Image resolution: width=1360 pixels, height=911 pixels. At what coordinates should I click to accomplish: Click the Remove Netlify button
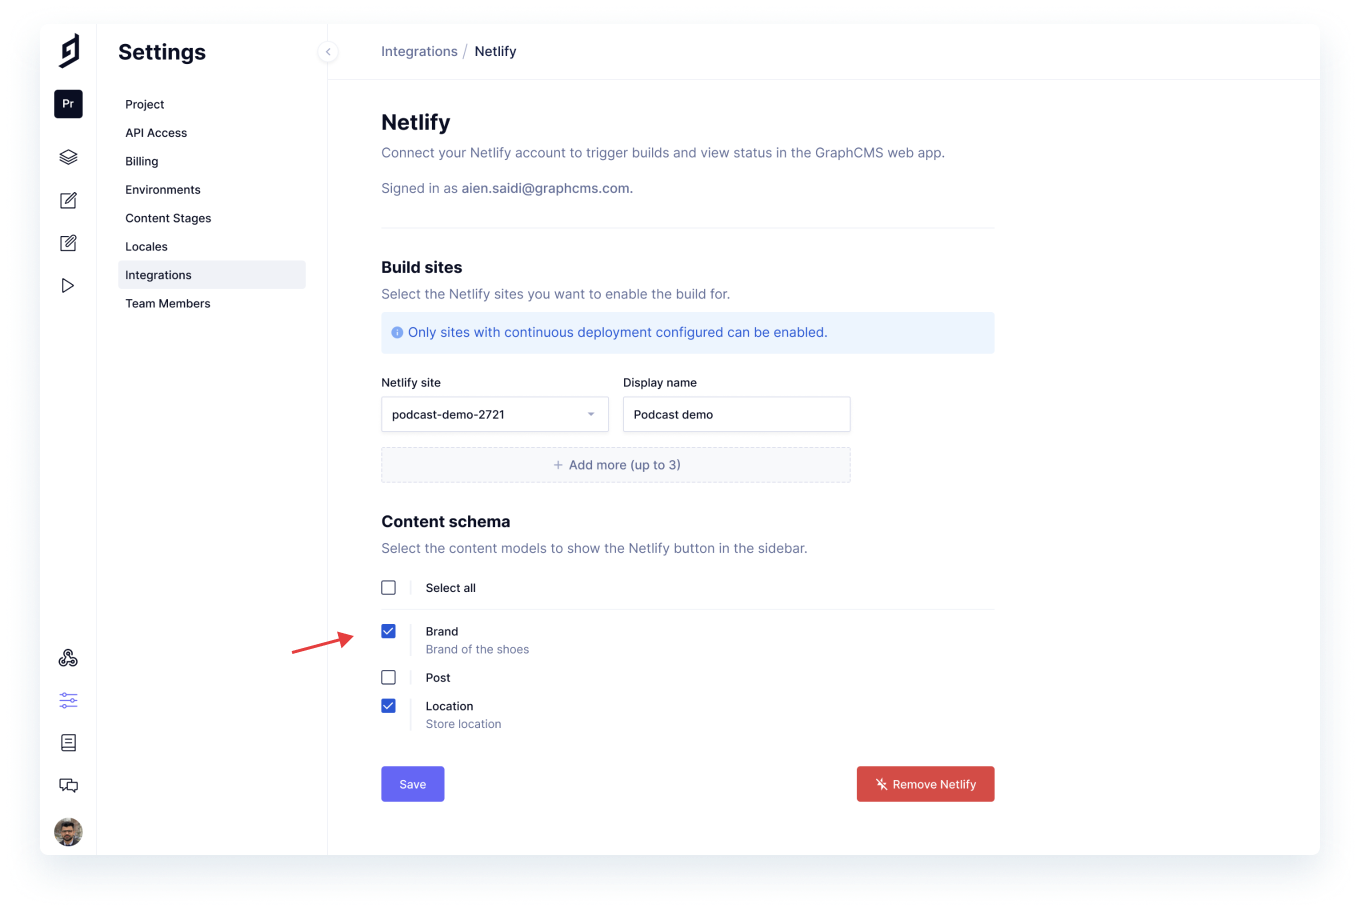click(925, 784)
